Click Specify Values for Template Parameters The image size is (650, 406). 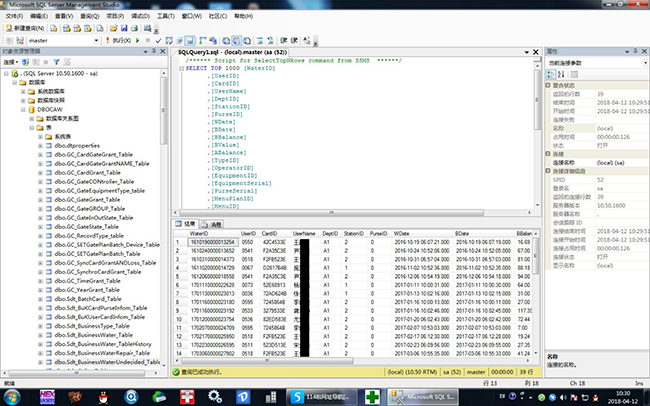pyautogui.click(x=307, y=41)
